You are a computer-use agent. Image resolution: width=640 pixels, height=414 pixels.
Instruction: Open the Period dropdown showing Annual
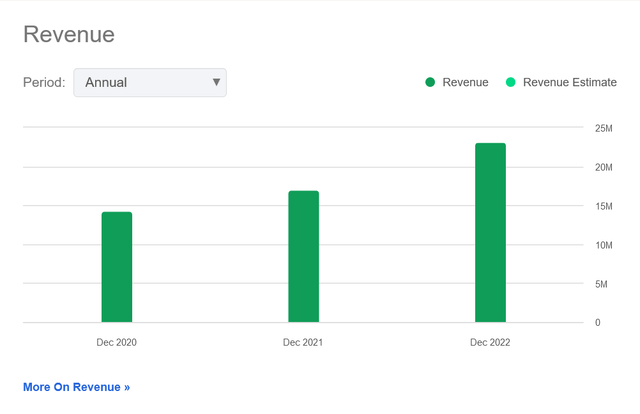point(150,82)
